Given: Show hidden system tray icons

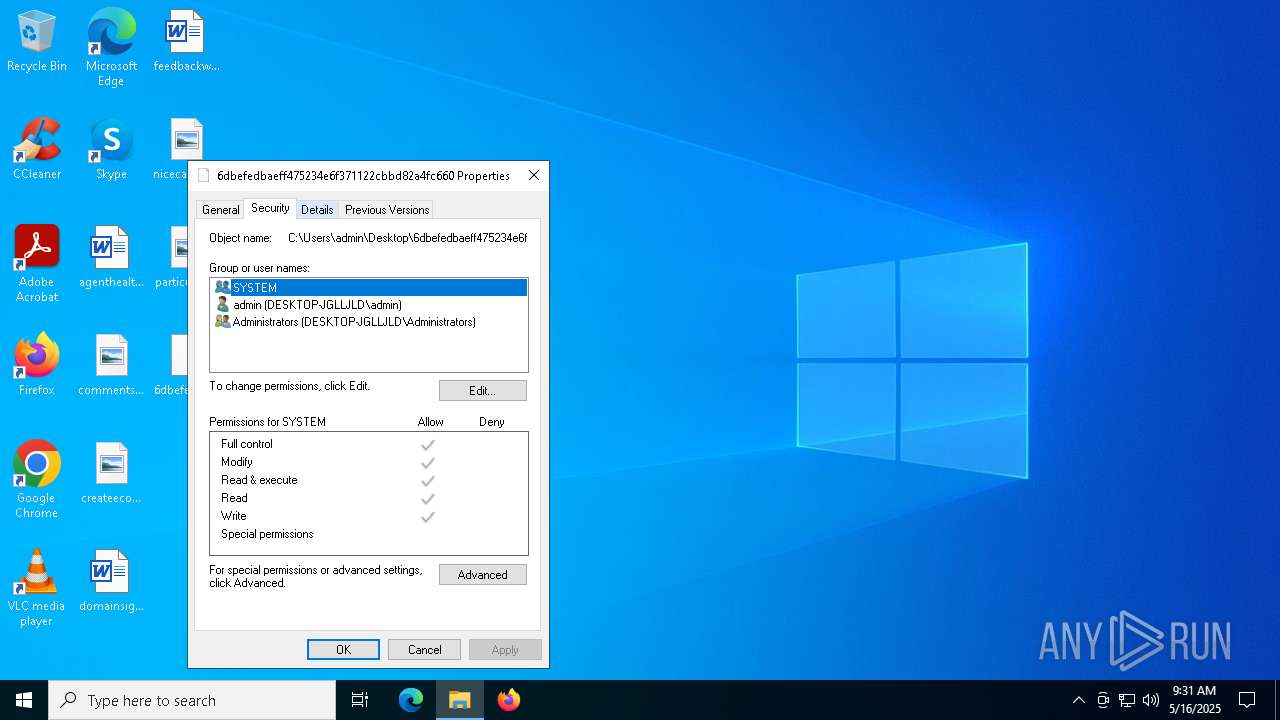Looking at the screenshot, I should coord(1078,700).
